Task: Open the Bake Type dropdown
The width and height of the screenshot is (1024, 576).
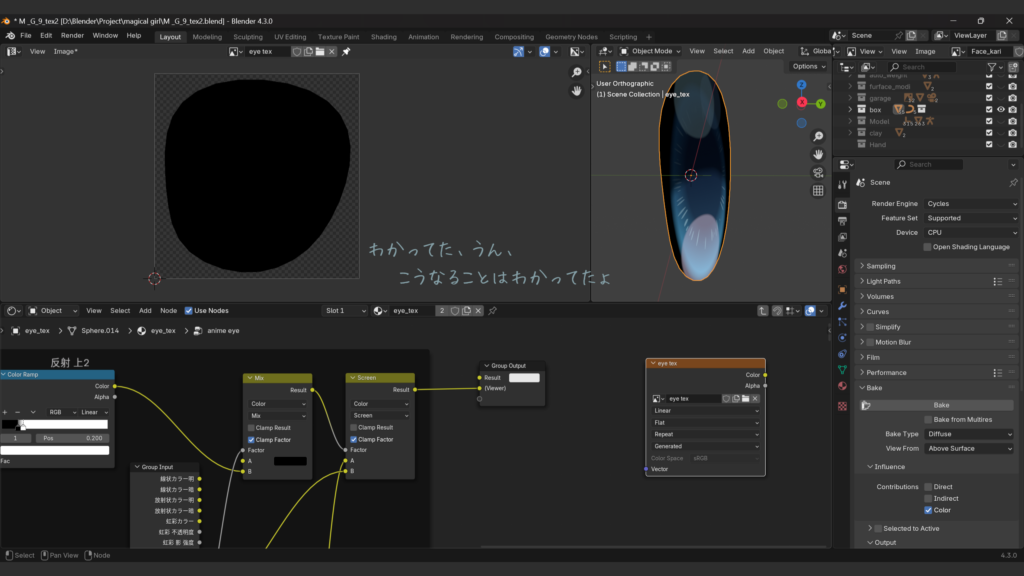Action: (968, 434)
